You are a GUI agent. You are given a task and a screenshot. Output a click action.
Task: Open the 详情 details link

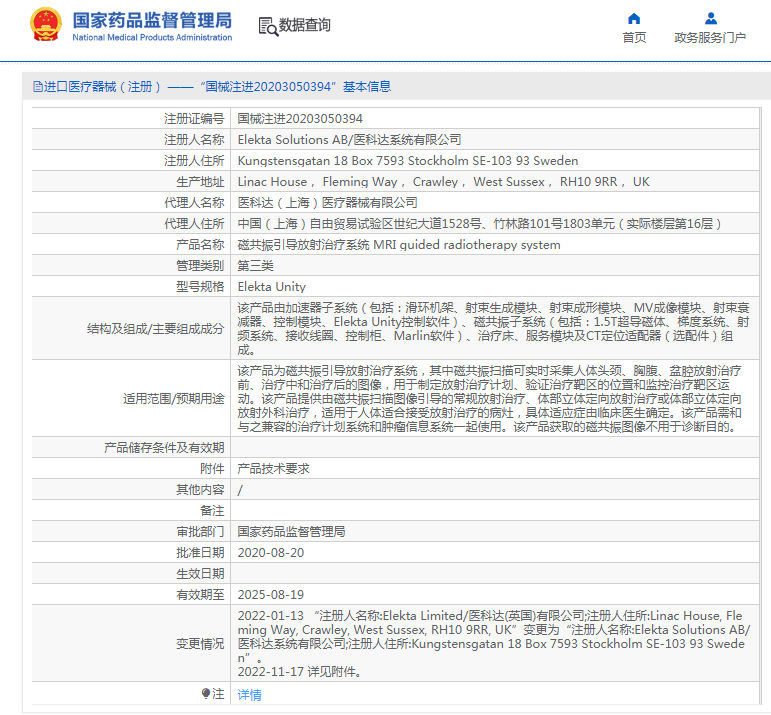(249, 695)
